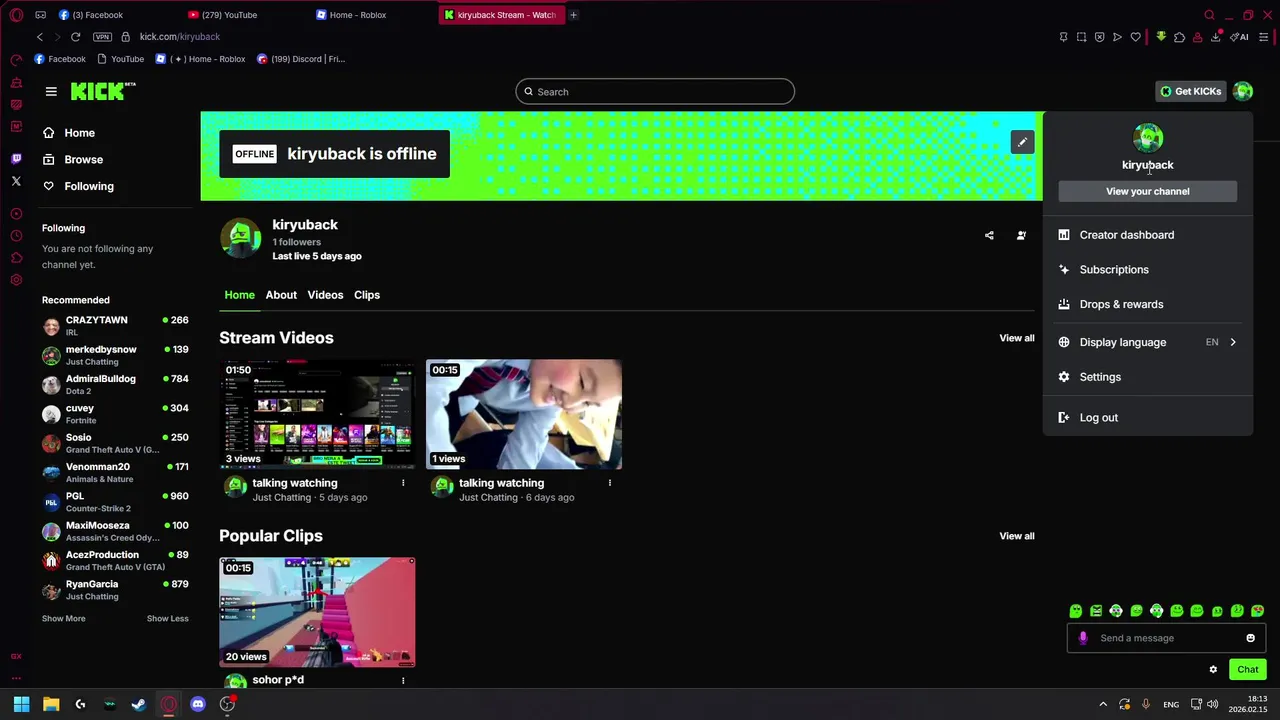This screenshot has width=1280, height=720.
Task: Open the X panel in Opera sidebar
Action: pos(16,181)
